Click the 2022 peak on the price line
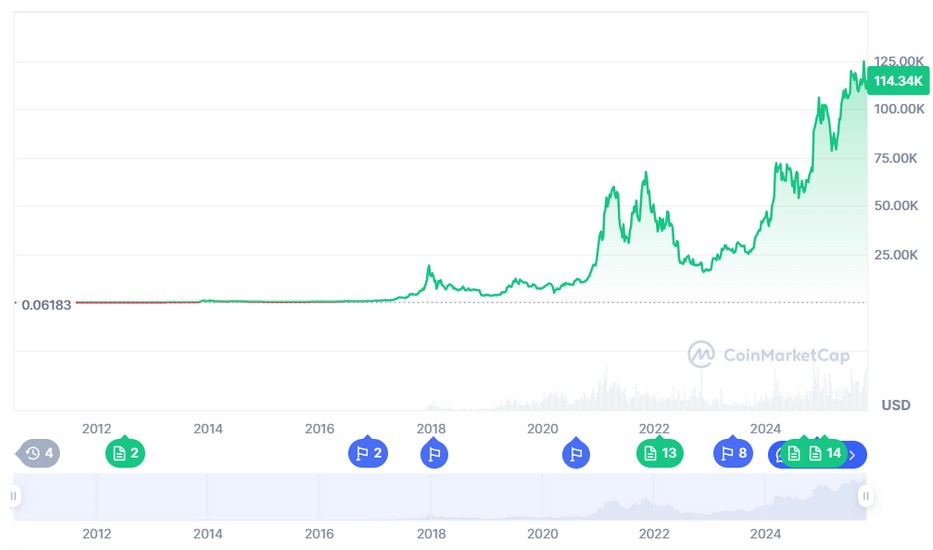The width and height of the screenshot is (933, 550). pos(646,174)
